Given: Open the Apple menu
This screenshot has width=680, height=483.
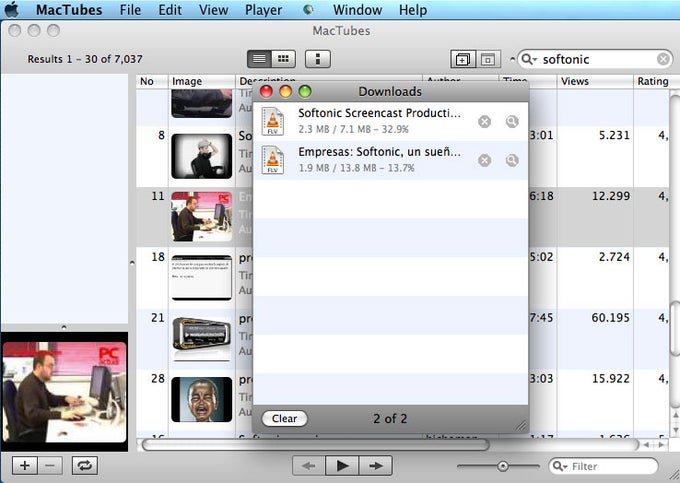Looking at the screenshot, I should click(12, 10).
